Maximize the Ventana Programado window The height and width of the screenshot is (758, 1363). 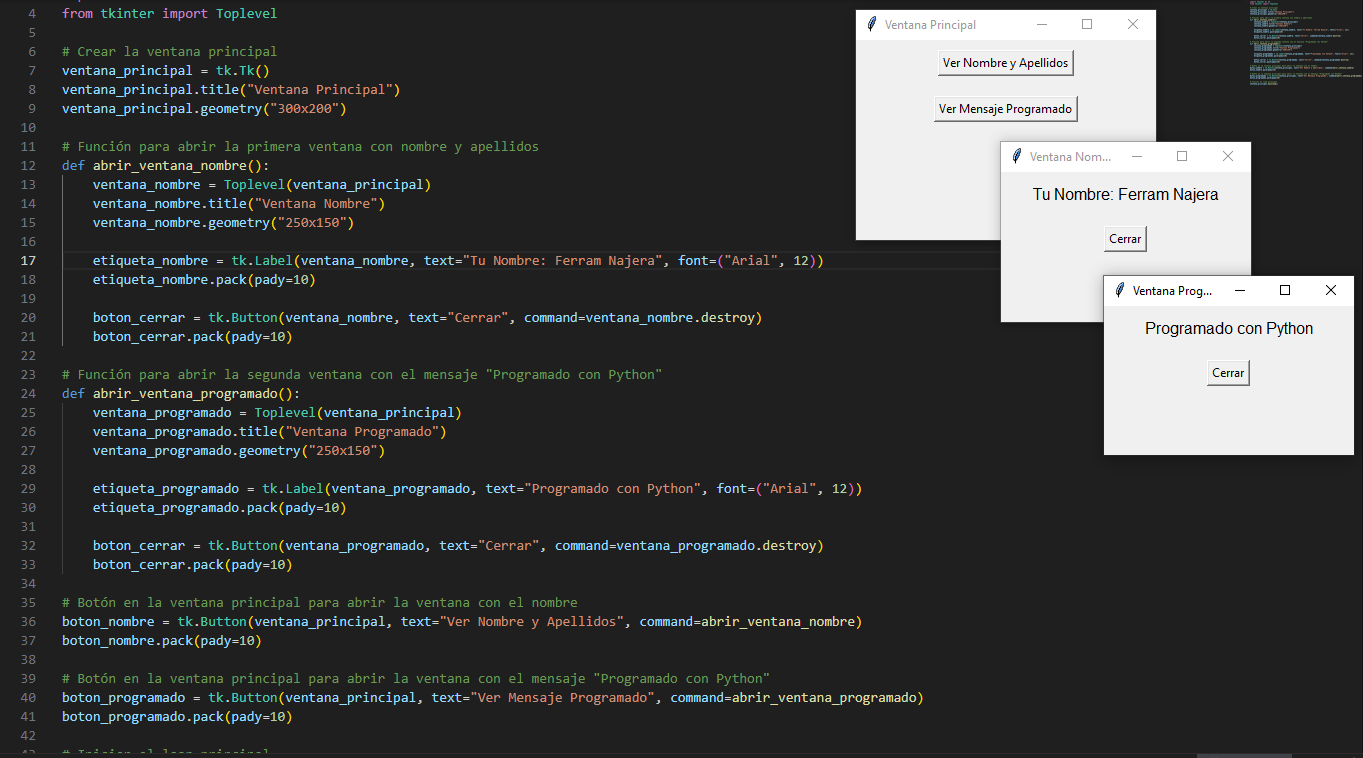click(1285, 291)
